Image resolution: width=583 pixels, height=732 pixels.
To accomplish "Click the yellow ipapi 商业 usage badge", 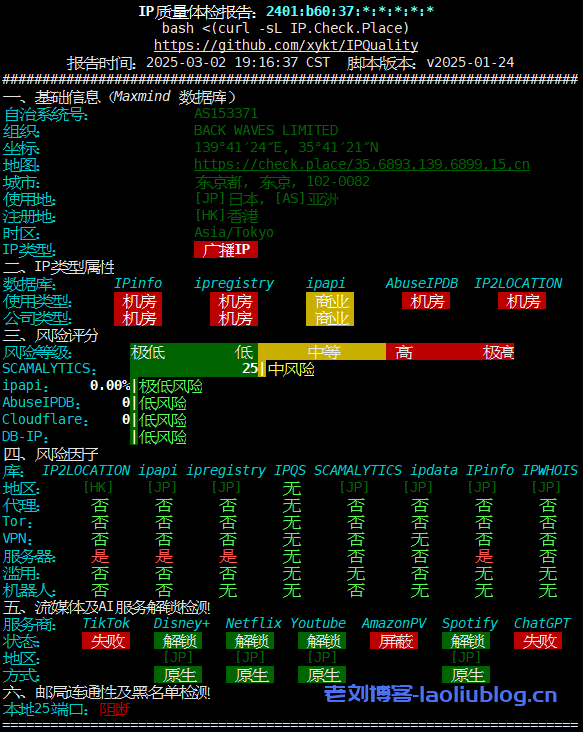I will (330, 301).
